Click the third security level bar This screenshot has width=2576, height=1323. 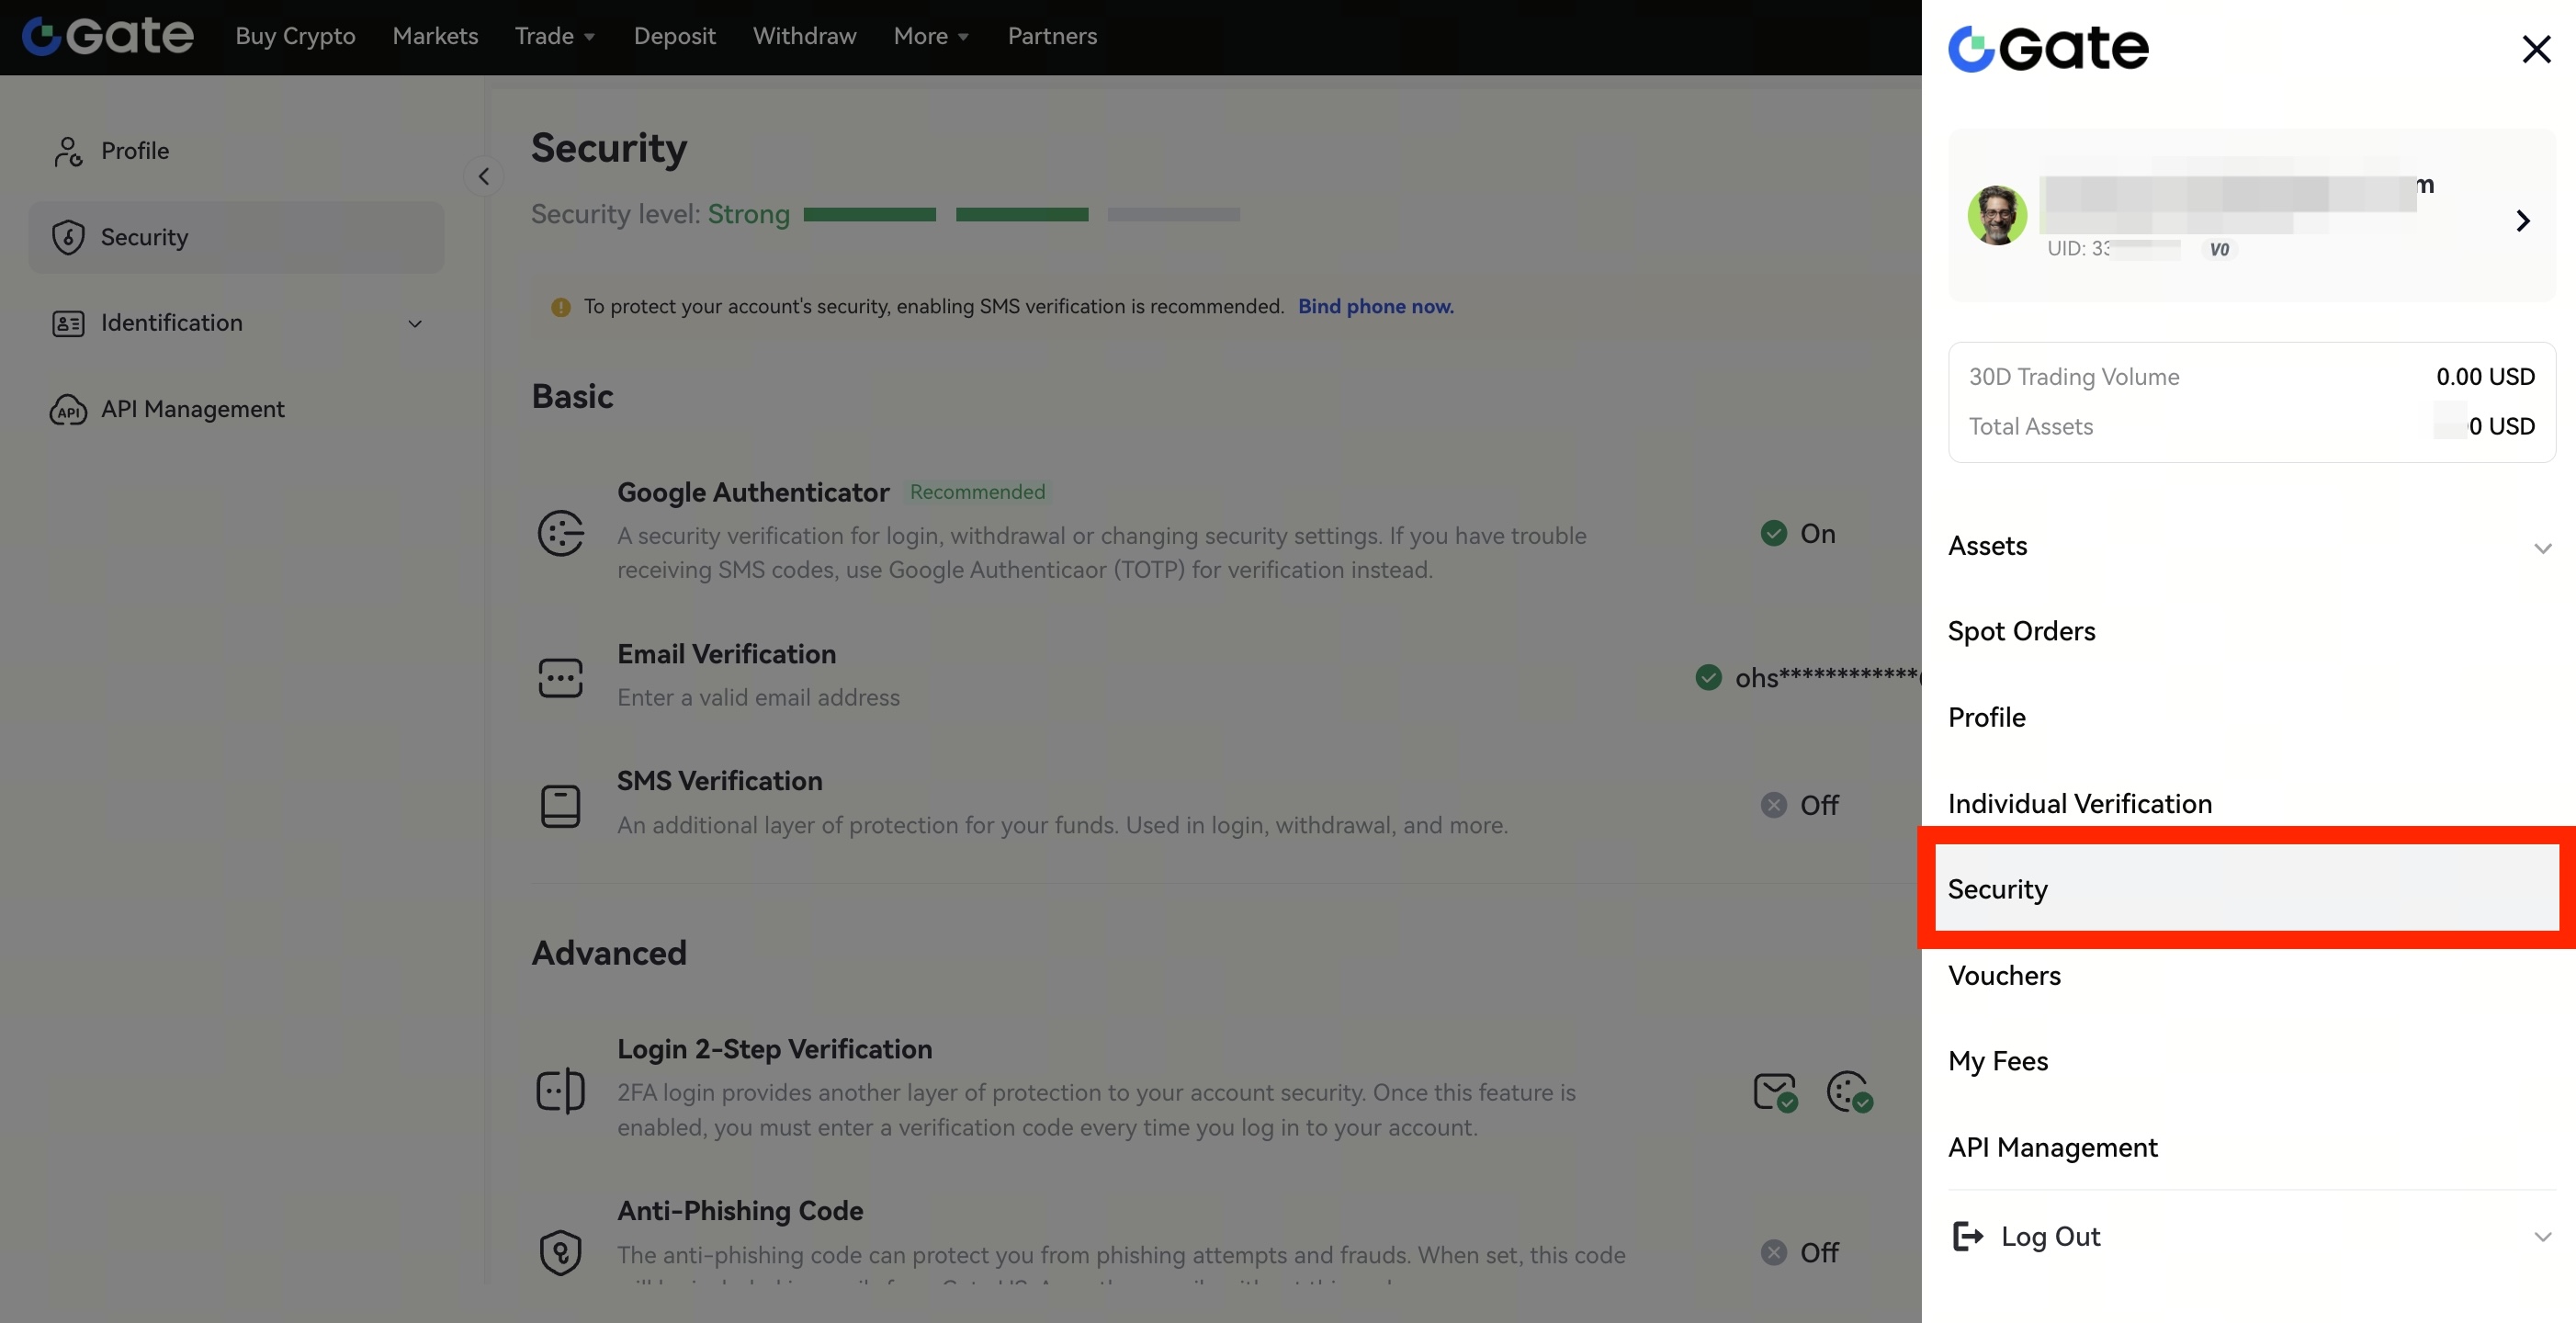click(x=1173, y=214)
